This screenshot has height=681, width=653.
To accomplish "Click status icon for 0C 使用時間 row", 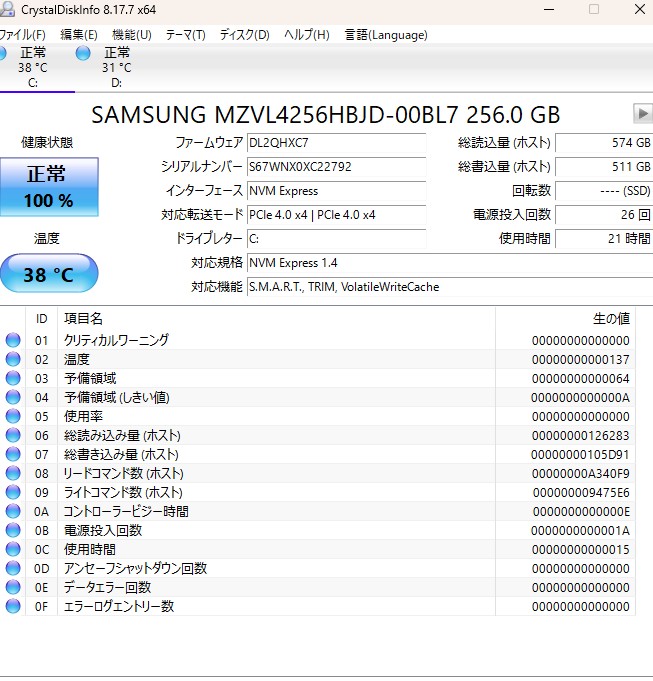I will click(13, 549).
